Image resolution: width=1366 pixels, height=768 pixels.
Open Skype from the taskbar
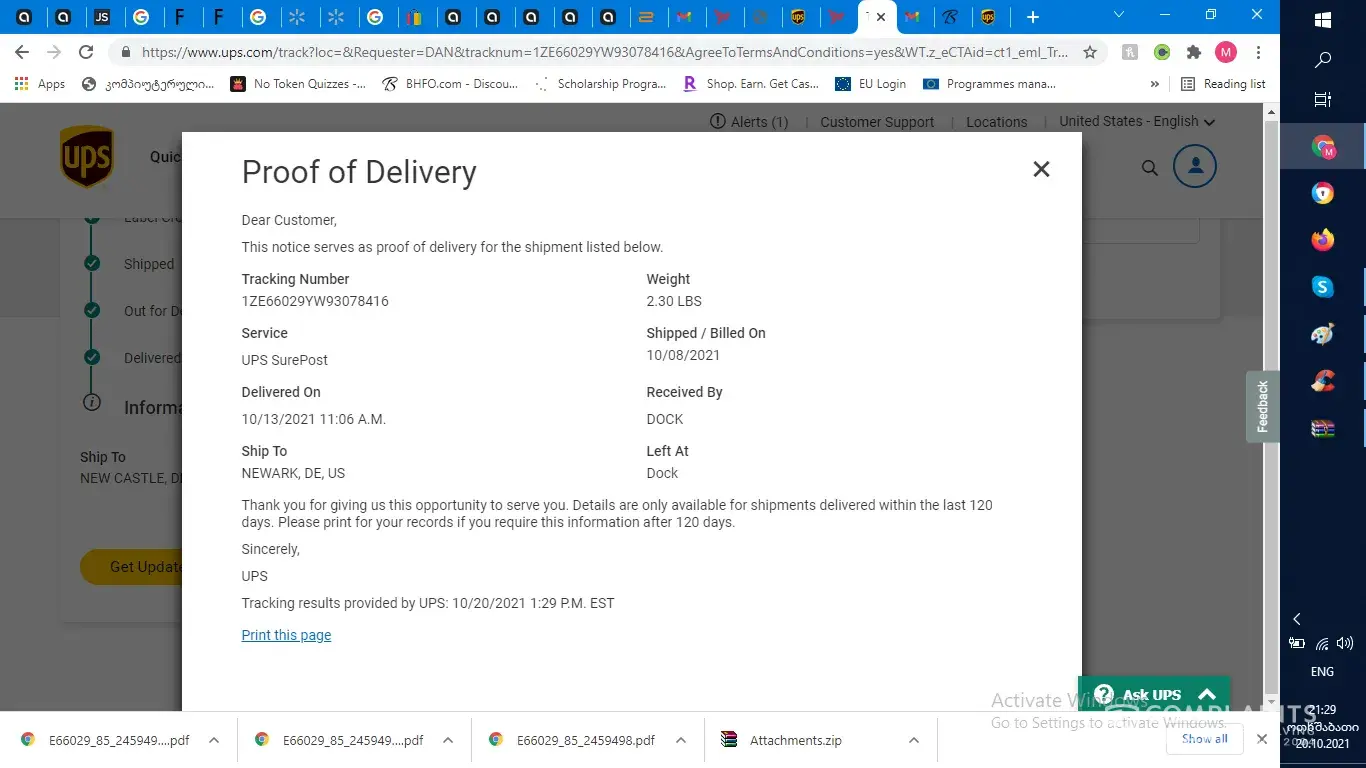pos(1323,287)
